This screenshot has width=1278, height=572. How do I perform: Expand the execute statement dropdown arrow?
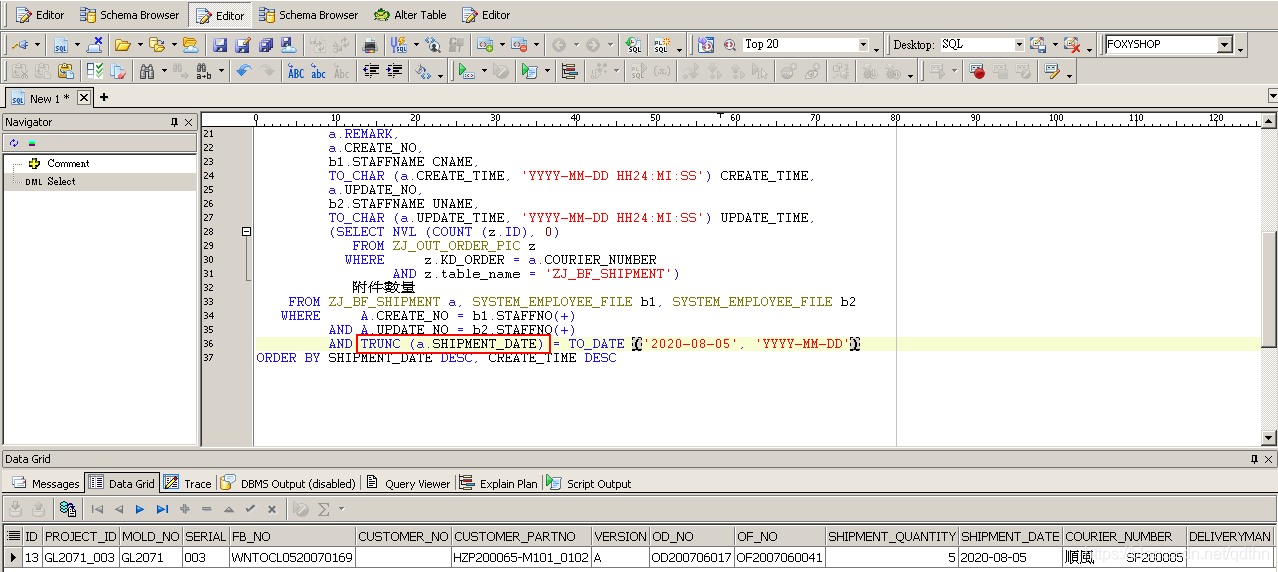click(x=484, y=71)
